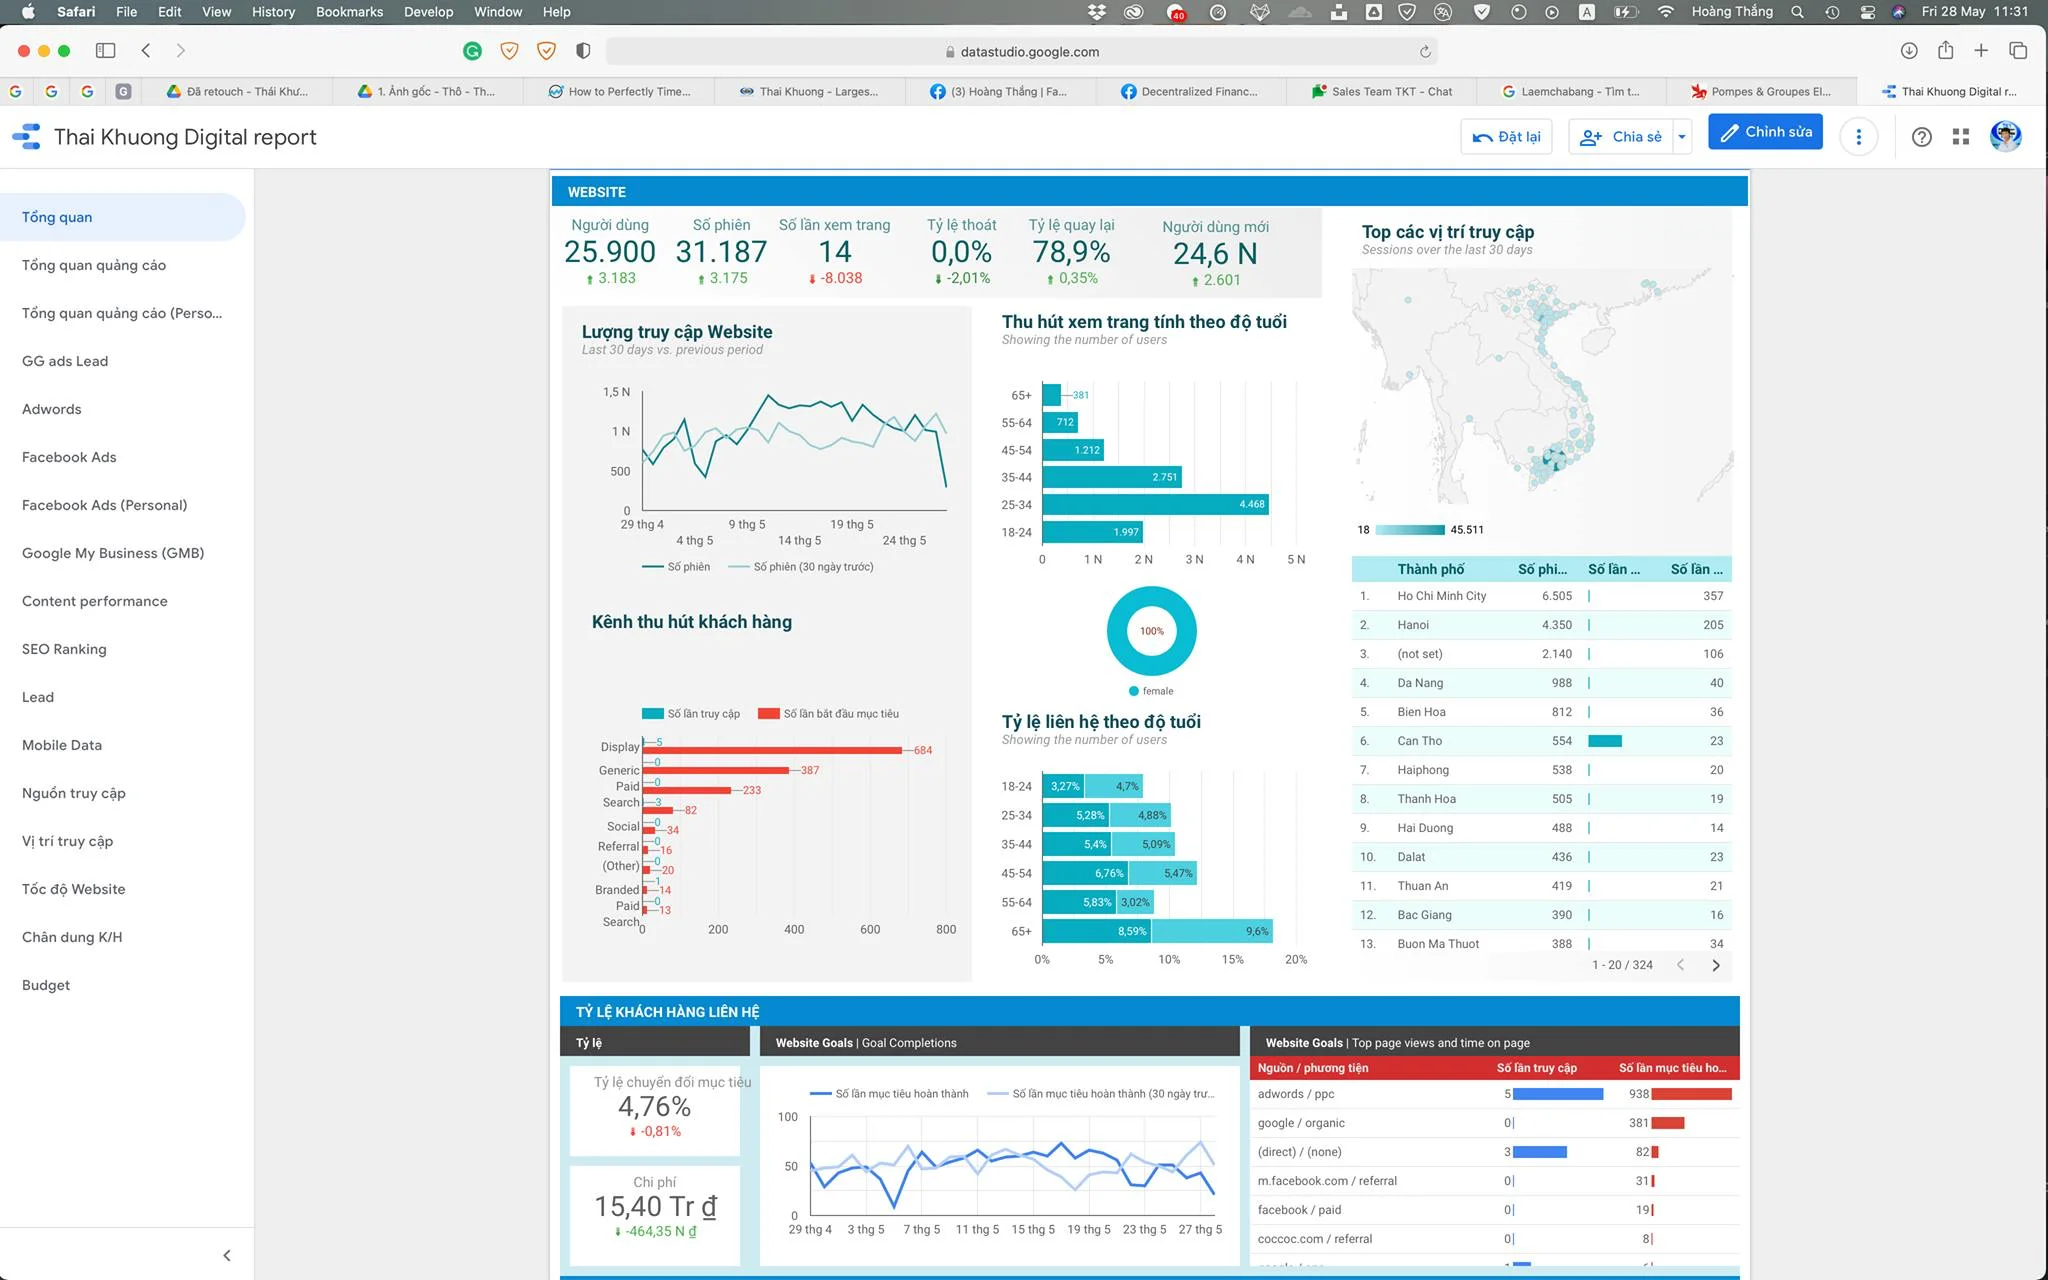Open the Facebook Ads report page

(x=69, y=457)
